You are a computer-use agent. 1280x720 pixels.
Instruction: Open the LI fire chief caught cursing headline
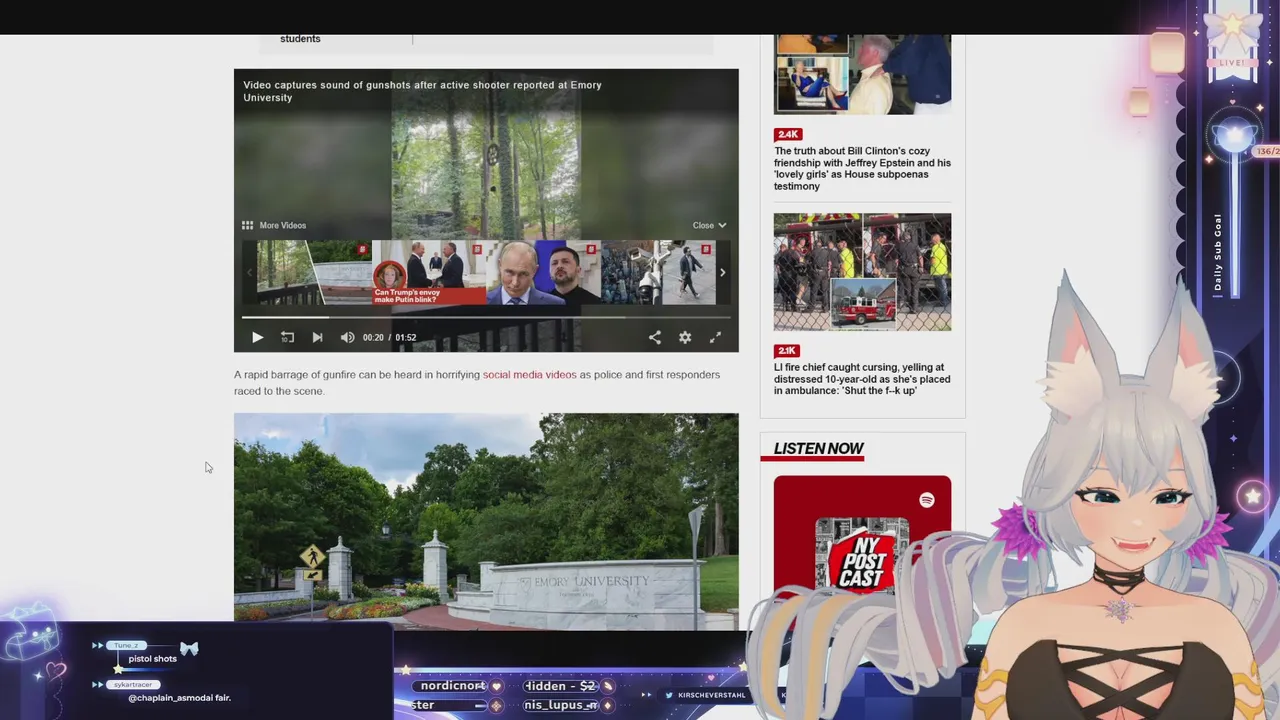point(862,379)
